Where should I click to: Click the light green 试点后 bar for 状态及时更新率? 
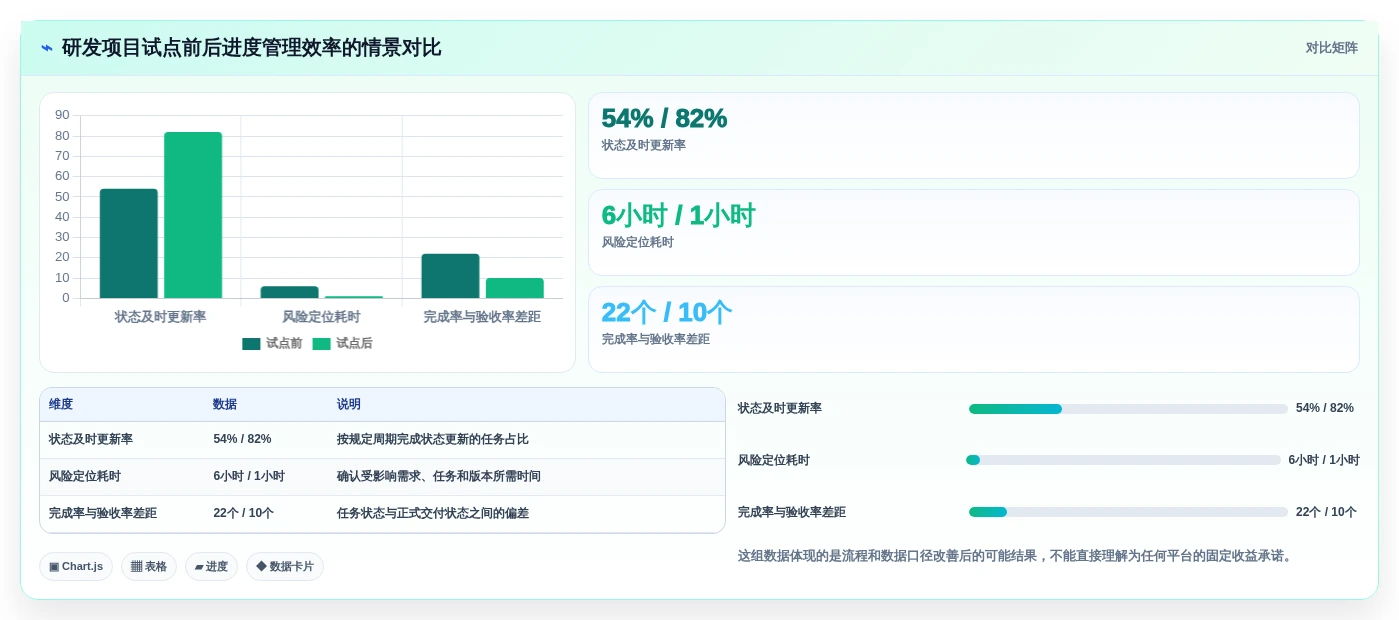[193, 215]
